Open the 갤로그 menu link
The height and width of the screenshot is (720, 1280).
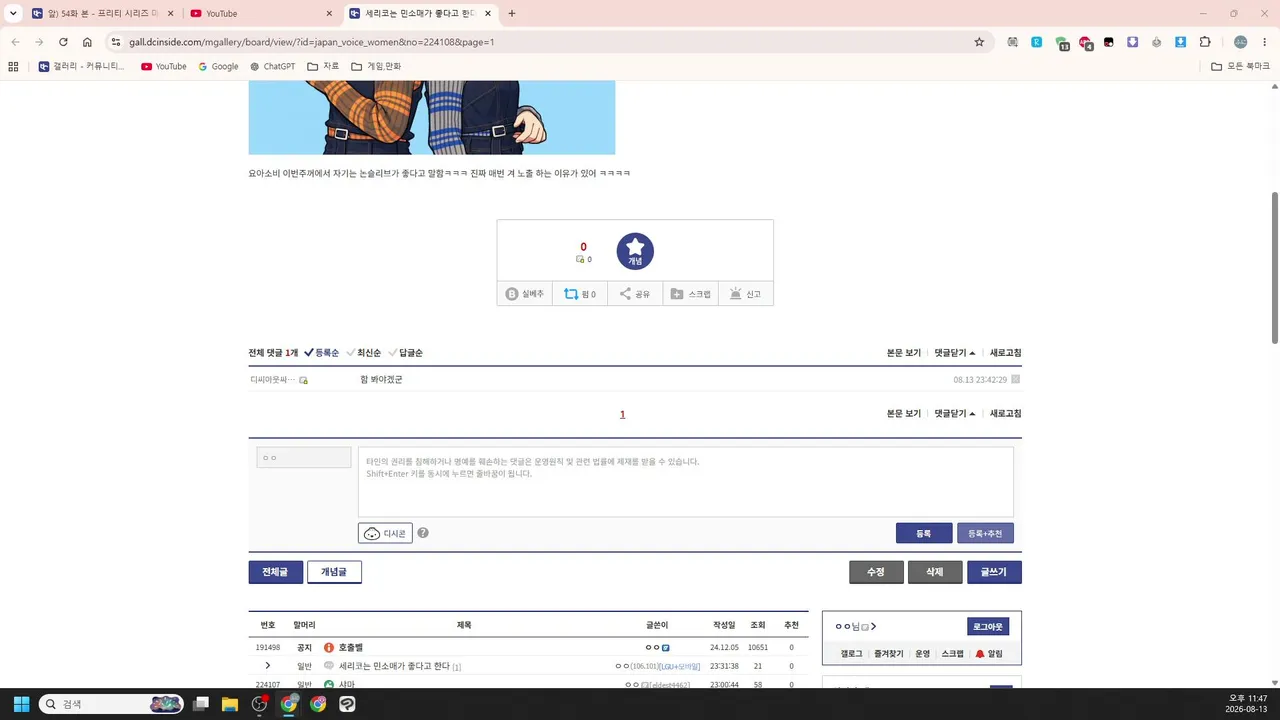click(851, 654)
